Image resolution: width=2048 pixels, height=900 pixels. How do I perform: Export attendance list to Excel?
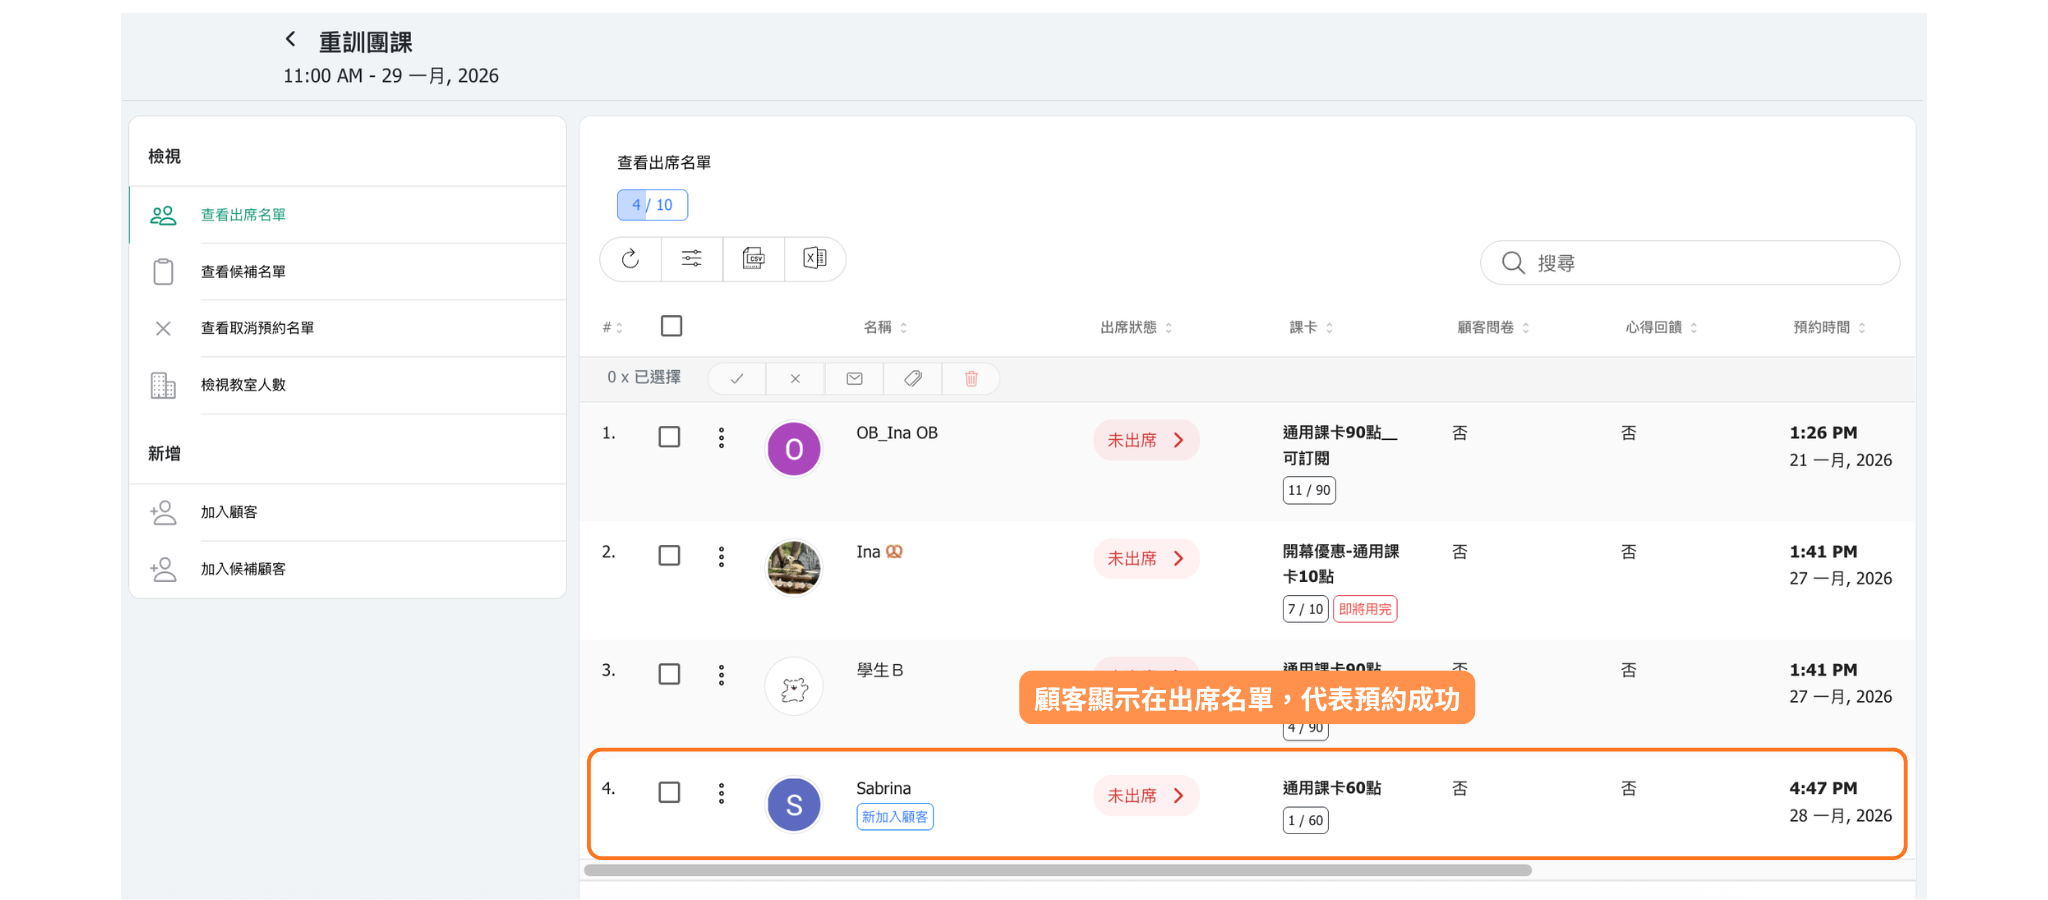[x=815, y=259]
